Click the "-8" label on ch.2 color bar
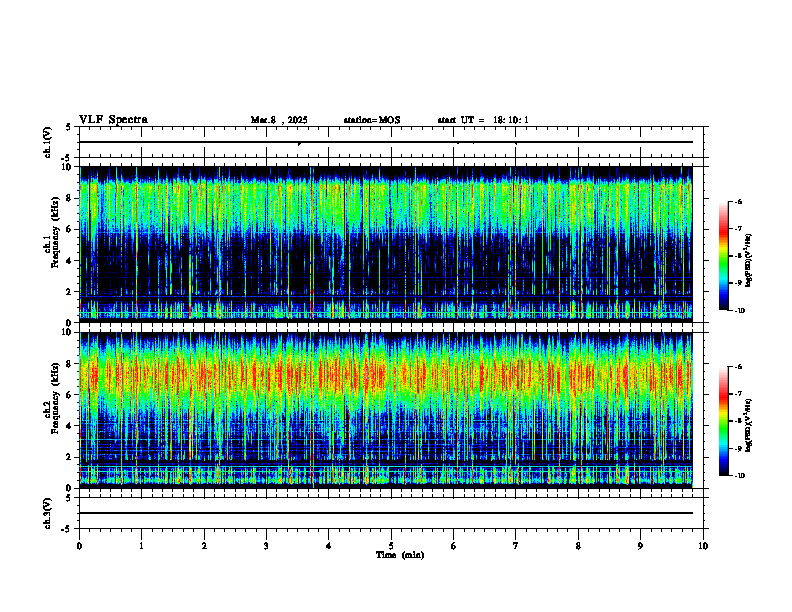792x612 pixels. [x=738, y=421]
